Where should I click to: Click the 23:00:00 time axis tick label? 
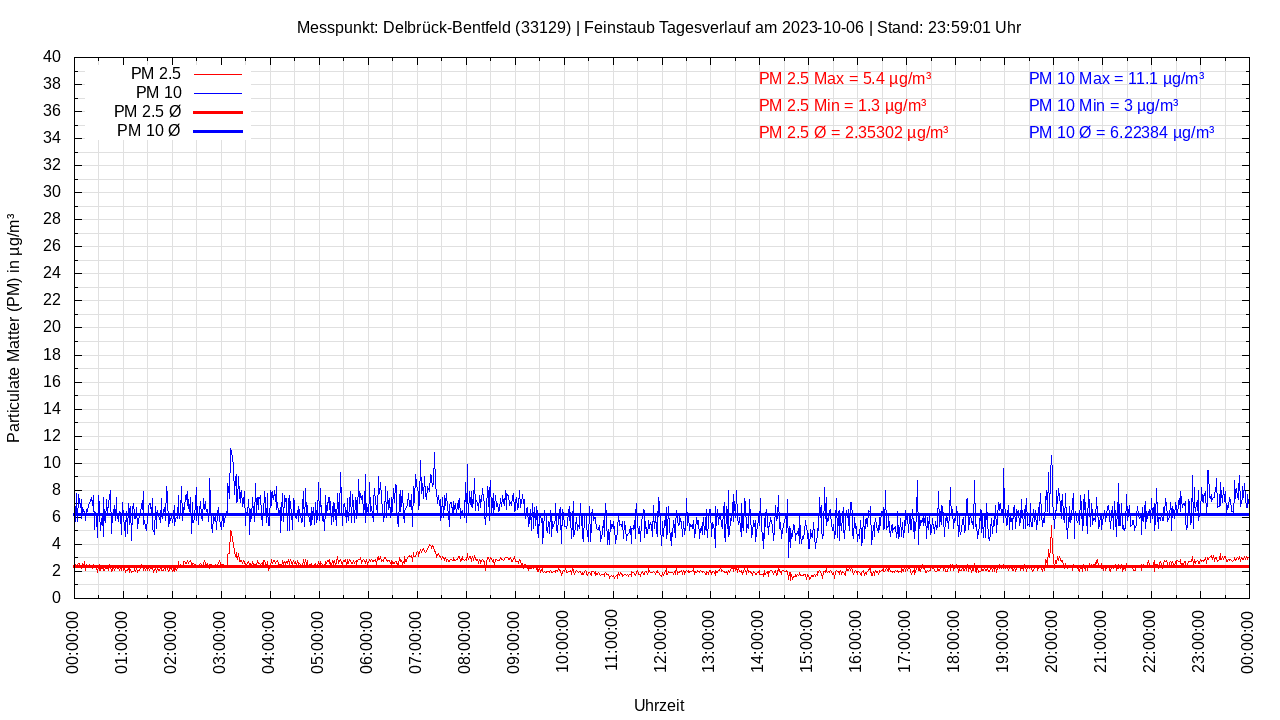click(x=1199, y=640)
